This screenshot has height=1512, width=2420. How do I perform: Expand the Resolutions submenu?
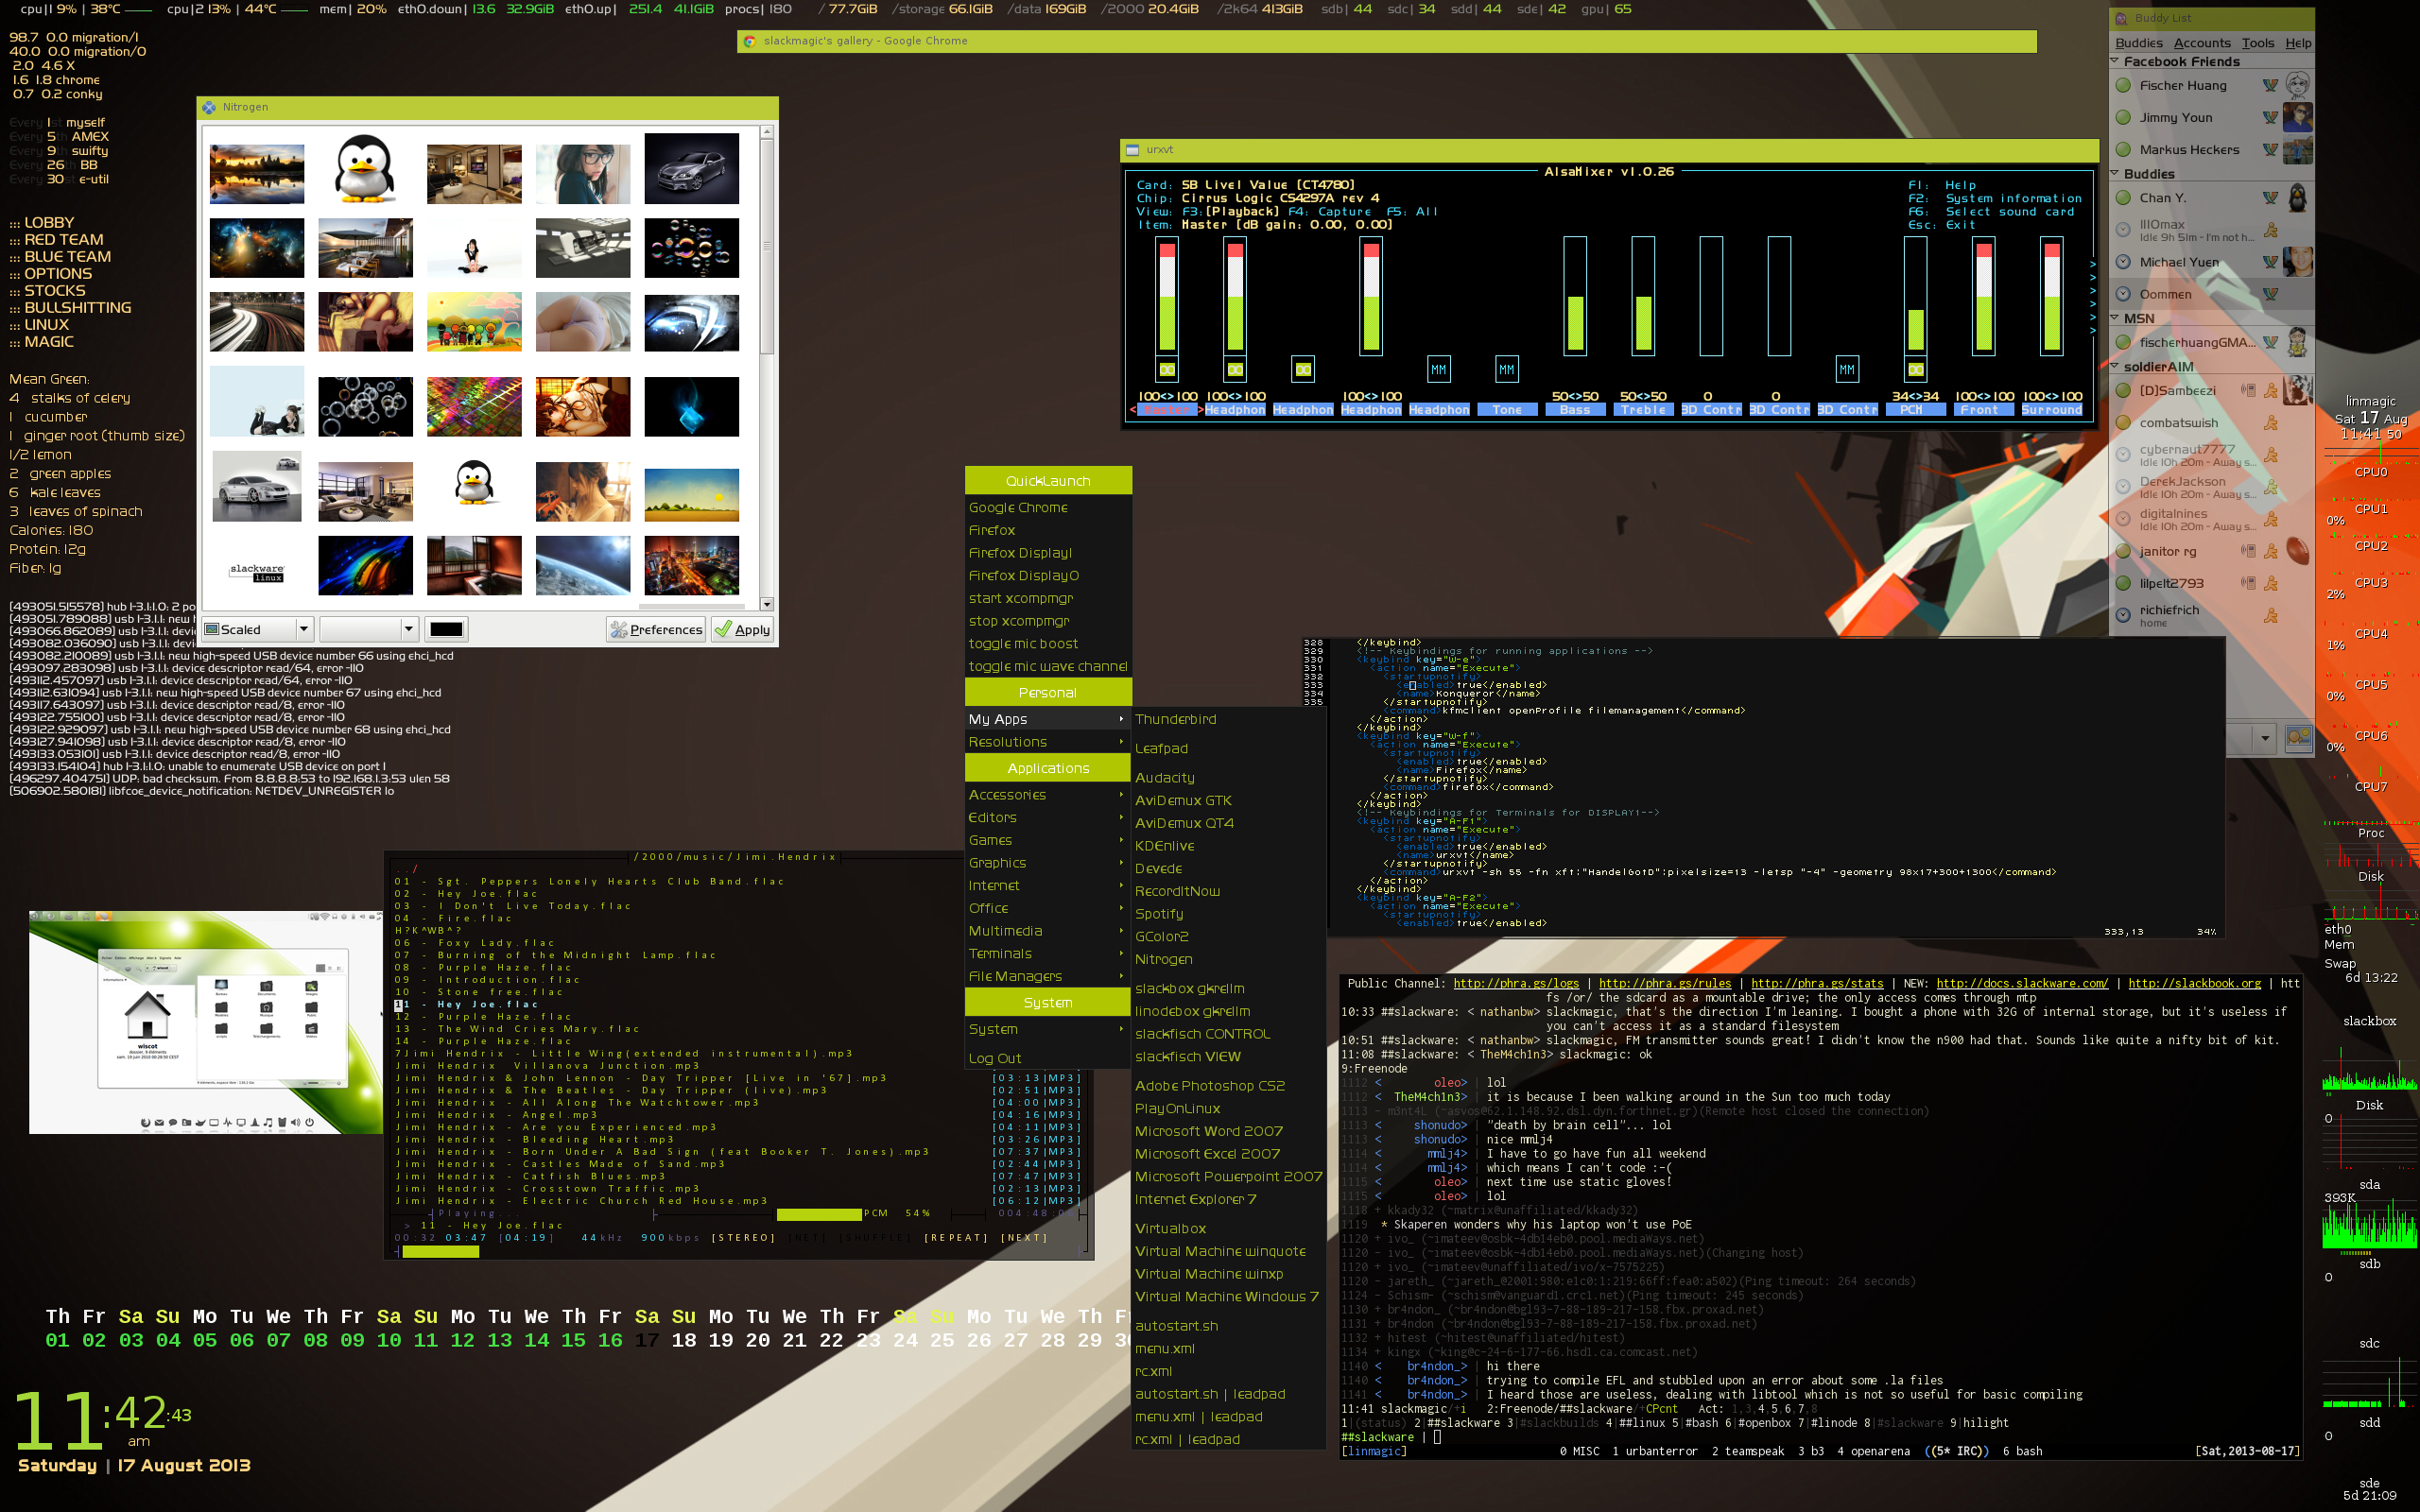pos(1047,742)
